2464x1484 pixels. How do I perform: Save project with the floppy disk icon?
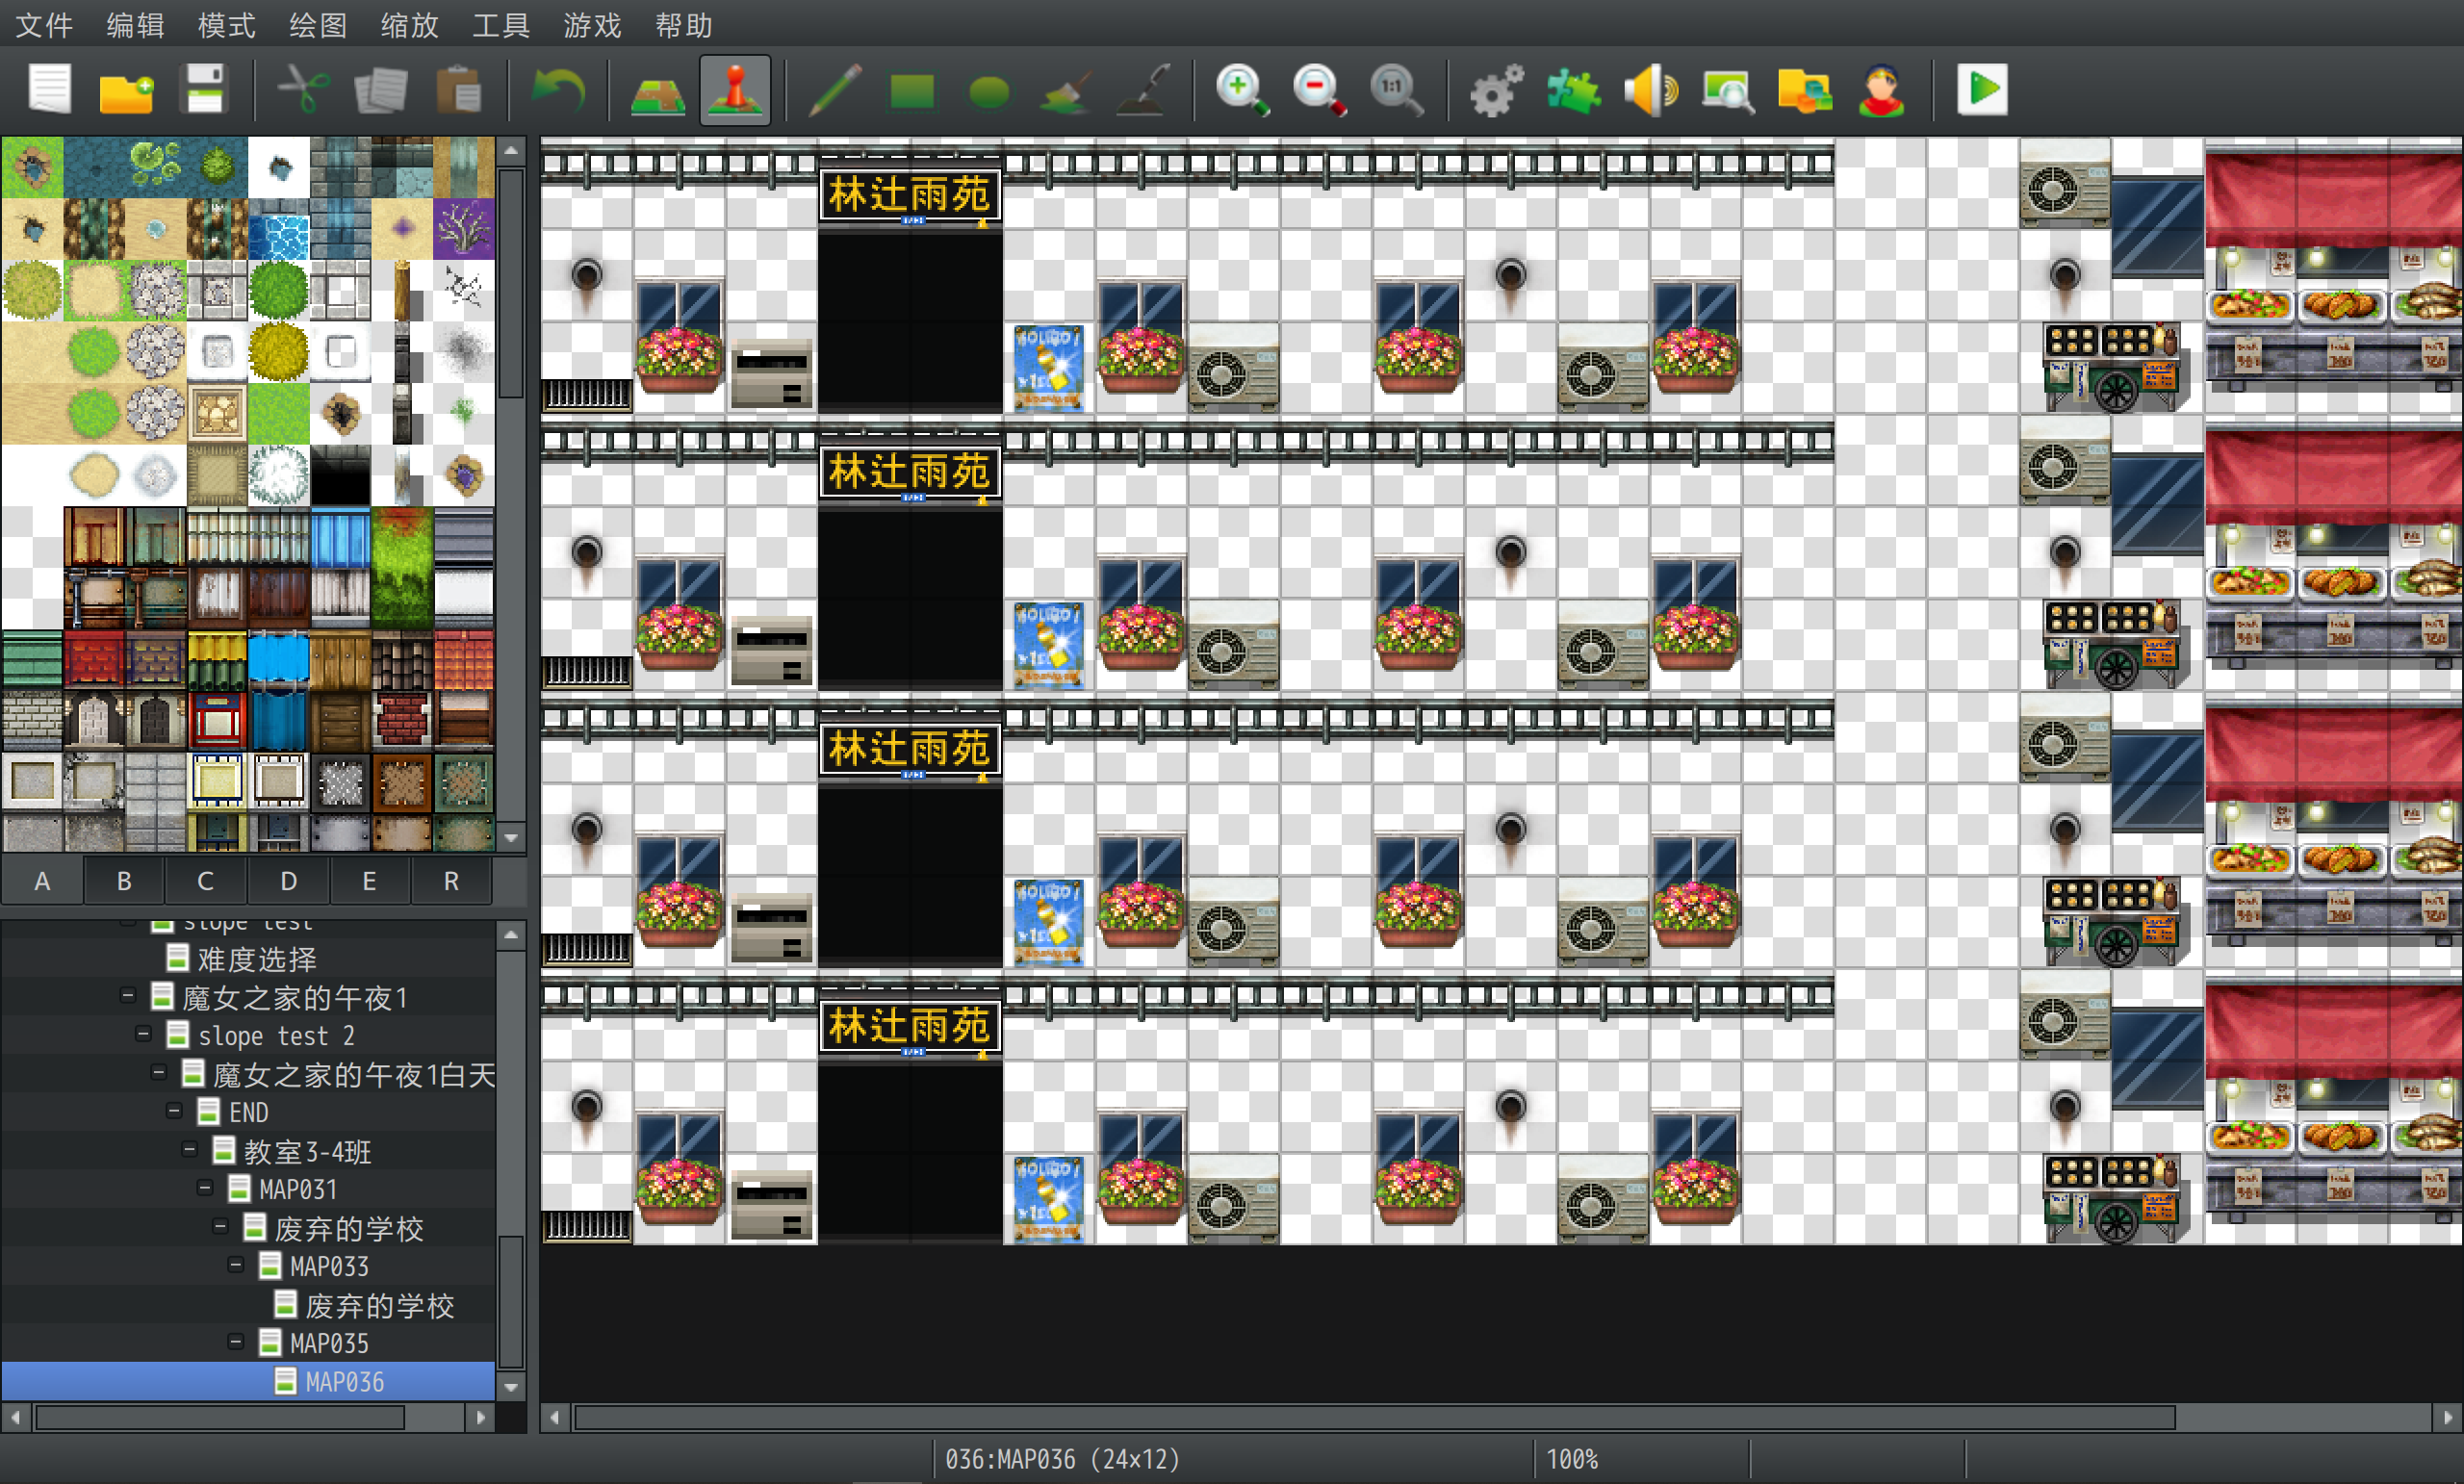click(205, 90)
